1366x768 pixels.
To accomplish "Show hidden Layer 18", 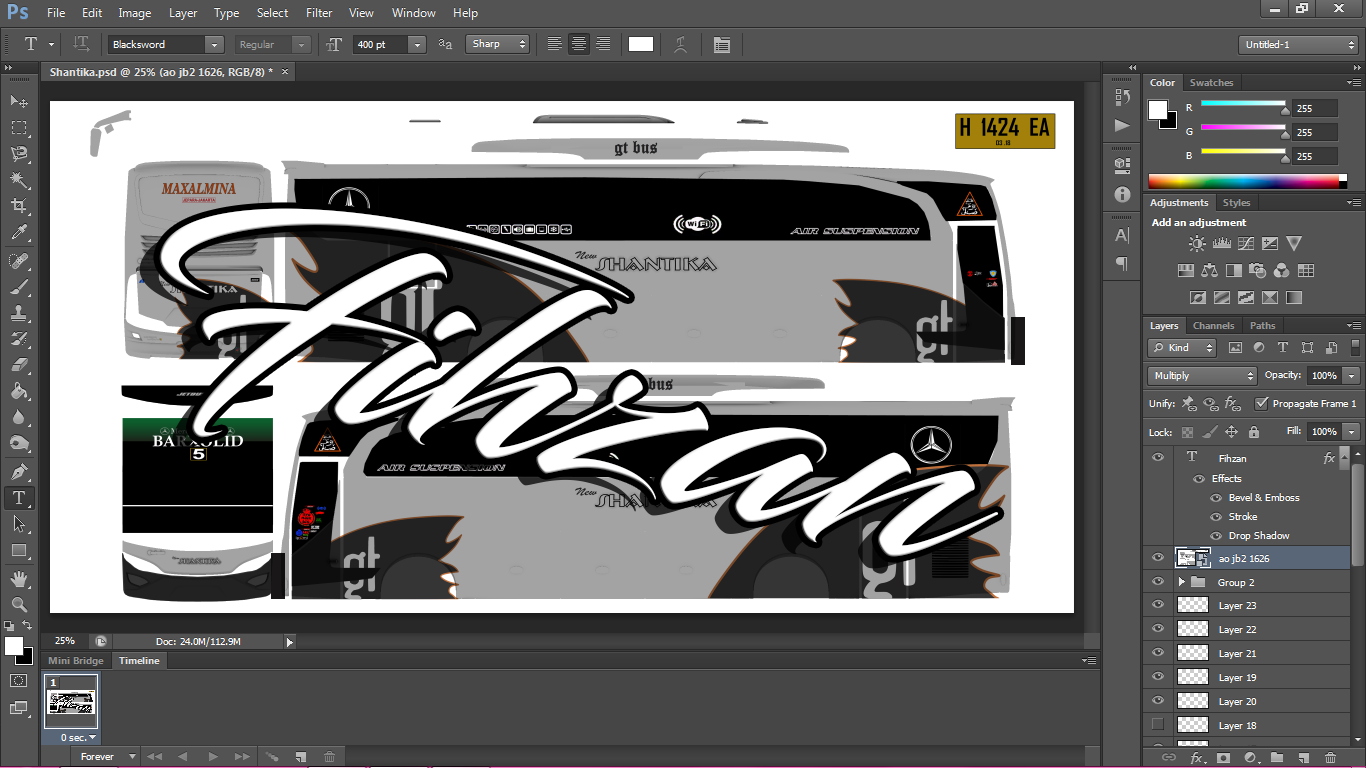I will click(x=1158, y=725).
